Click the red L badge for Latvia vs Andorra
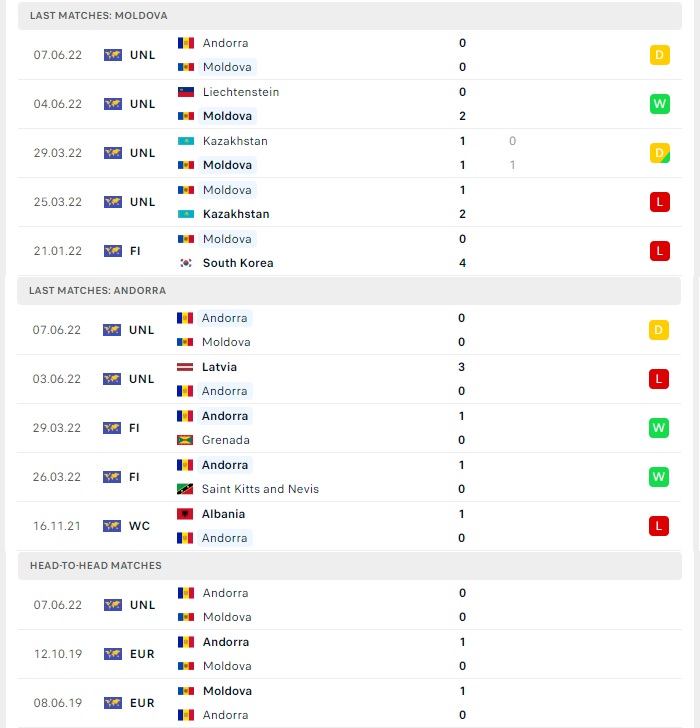Image resolution: width=700 pixels, height=728 pixels. (659, 379)
